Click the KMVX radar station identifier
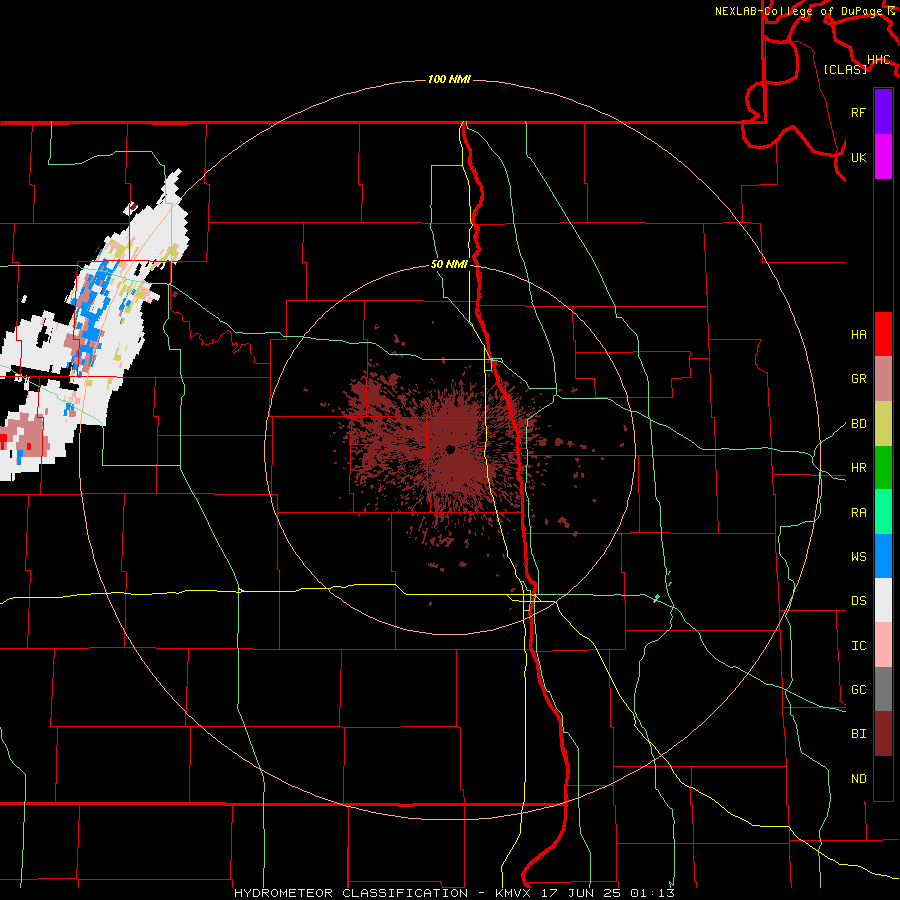This screenshot has width=900, height=900. (516, 893)
